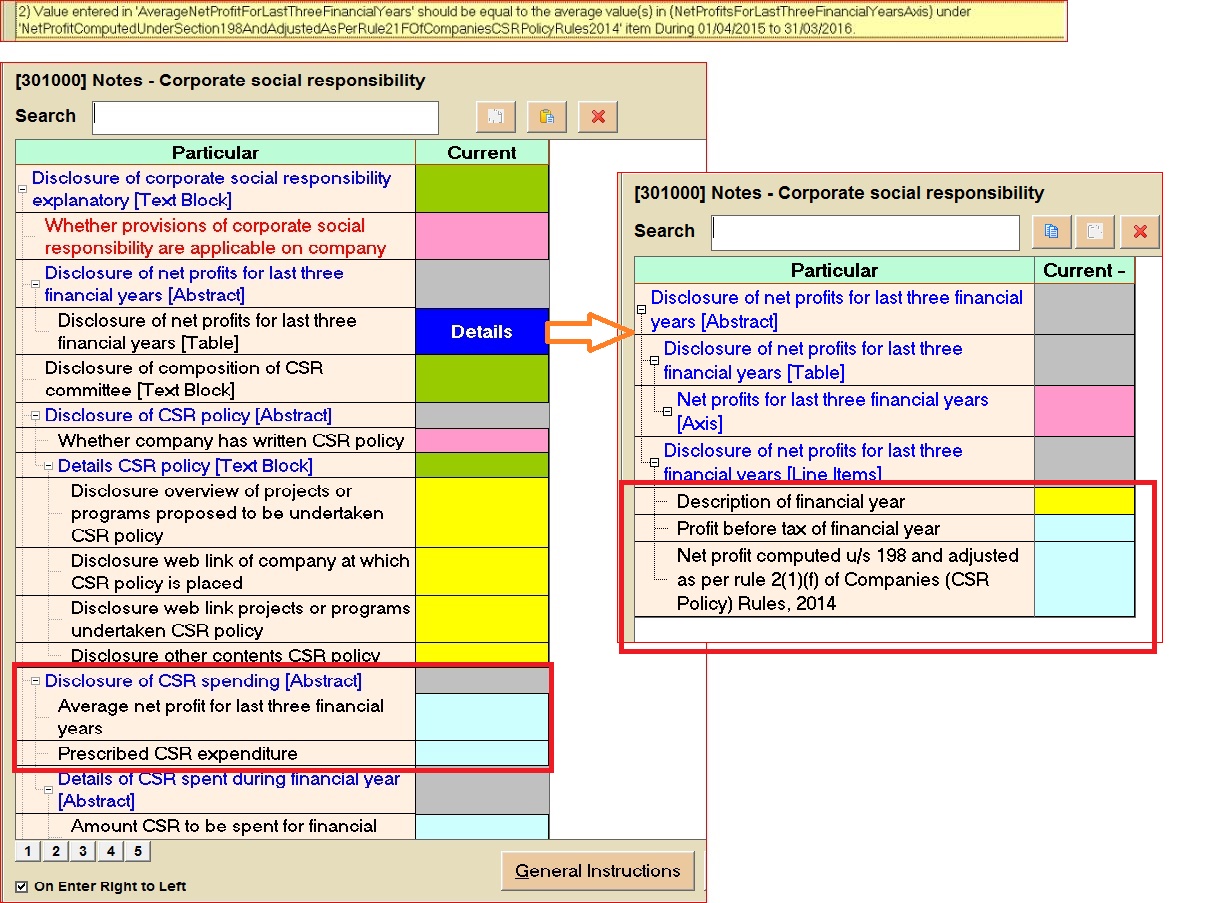The height and width of the screenshot is (903, 1218).
Task: Collapse 'Net profits for last three financial years [Axis]' node
Action: [x=667, y=412]
